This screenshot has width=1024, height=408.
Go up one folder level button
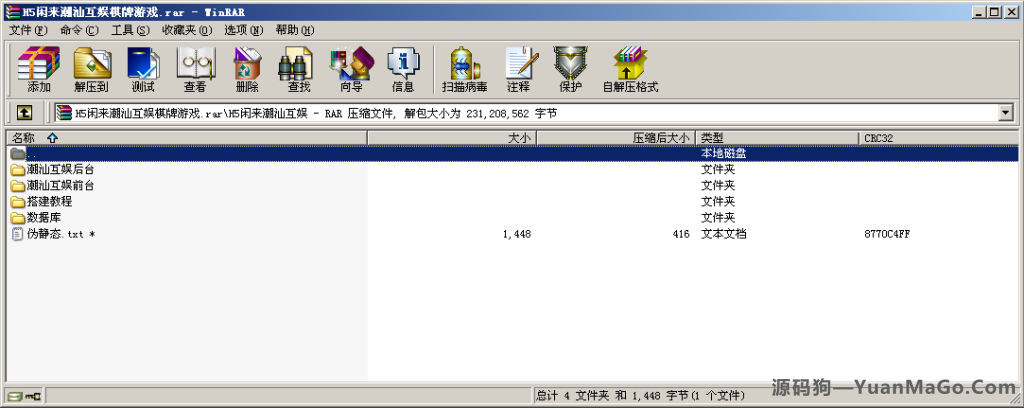click(x=24, y=113)
